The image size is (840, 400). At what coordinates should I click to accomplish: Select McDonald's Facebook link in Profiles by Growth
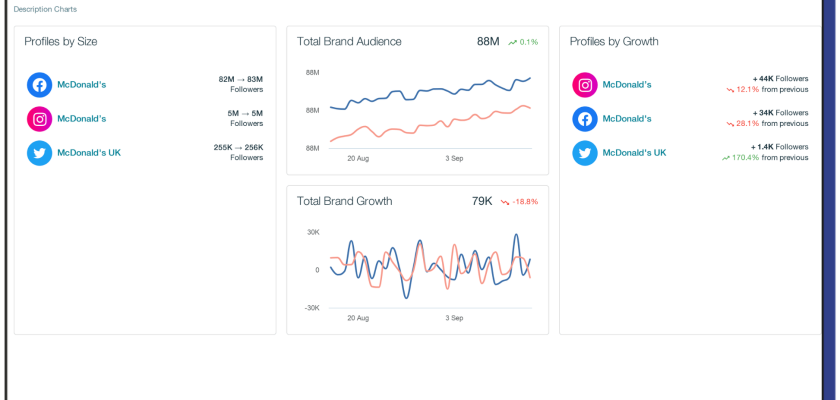click(627, 119)
